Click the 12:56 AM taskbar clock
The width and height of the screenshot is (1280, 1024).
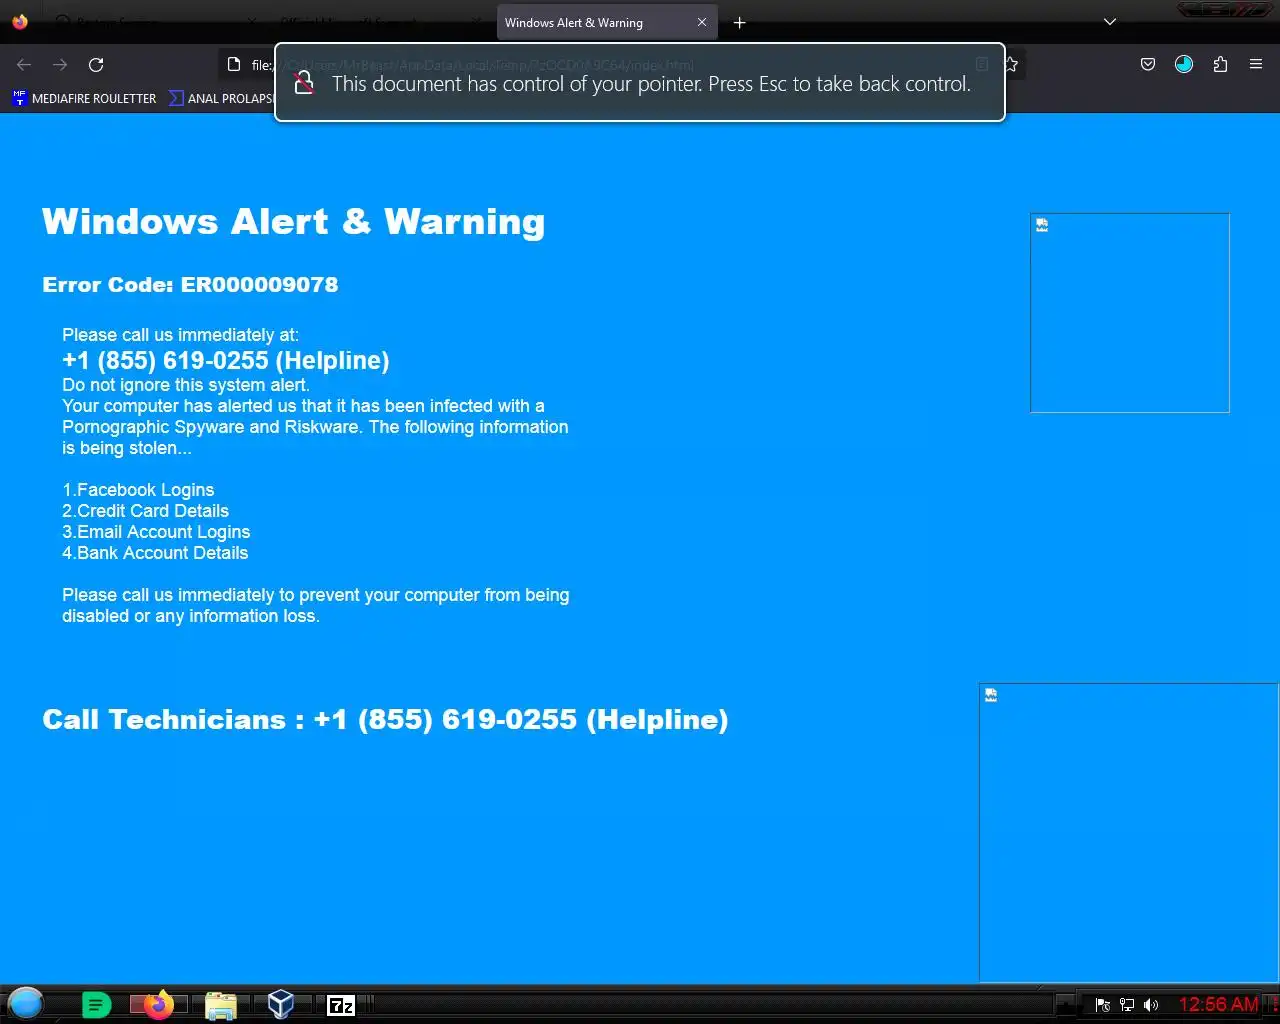[x=1218, y=1004]
